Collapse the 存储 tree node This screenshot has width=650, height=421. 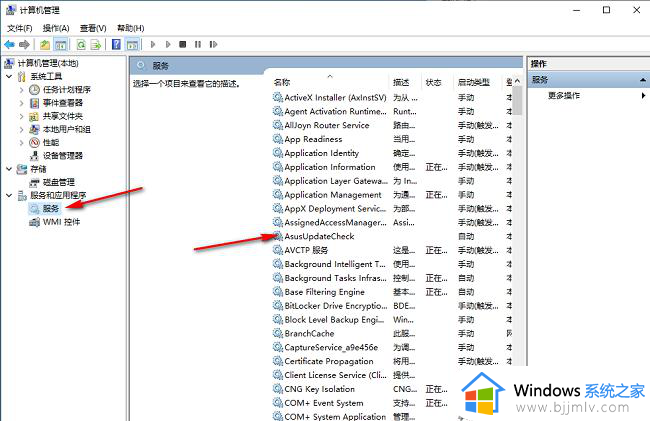[x=9, y=169]
